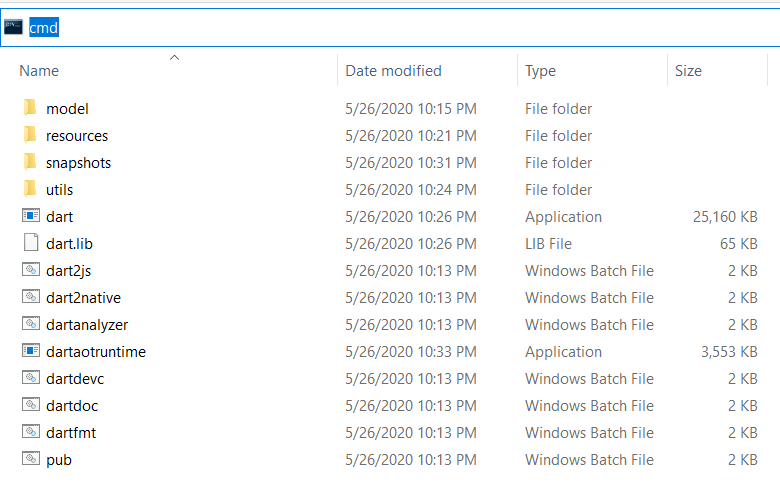Image resolution: width=780 pixels, height=483 pixels.
Task: Click the address bar path field
Action: (x=400, y=27)
